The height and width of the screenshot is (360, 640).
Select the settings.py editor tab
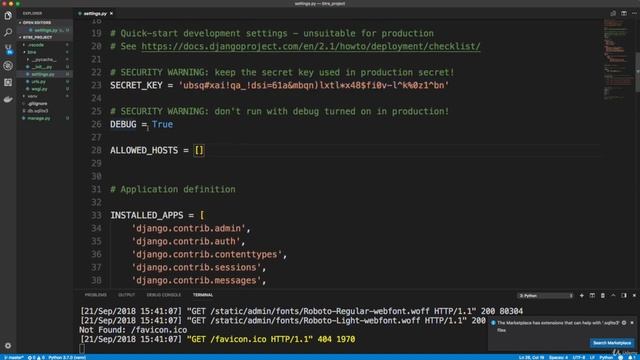coord(96,13)
